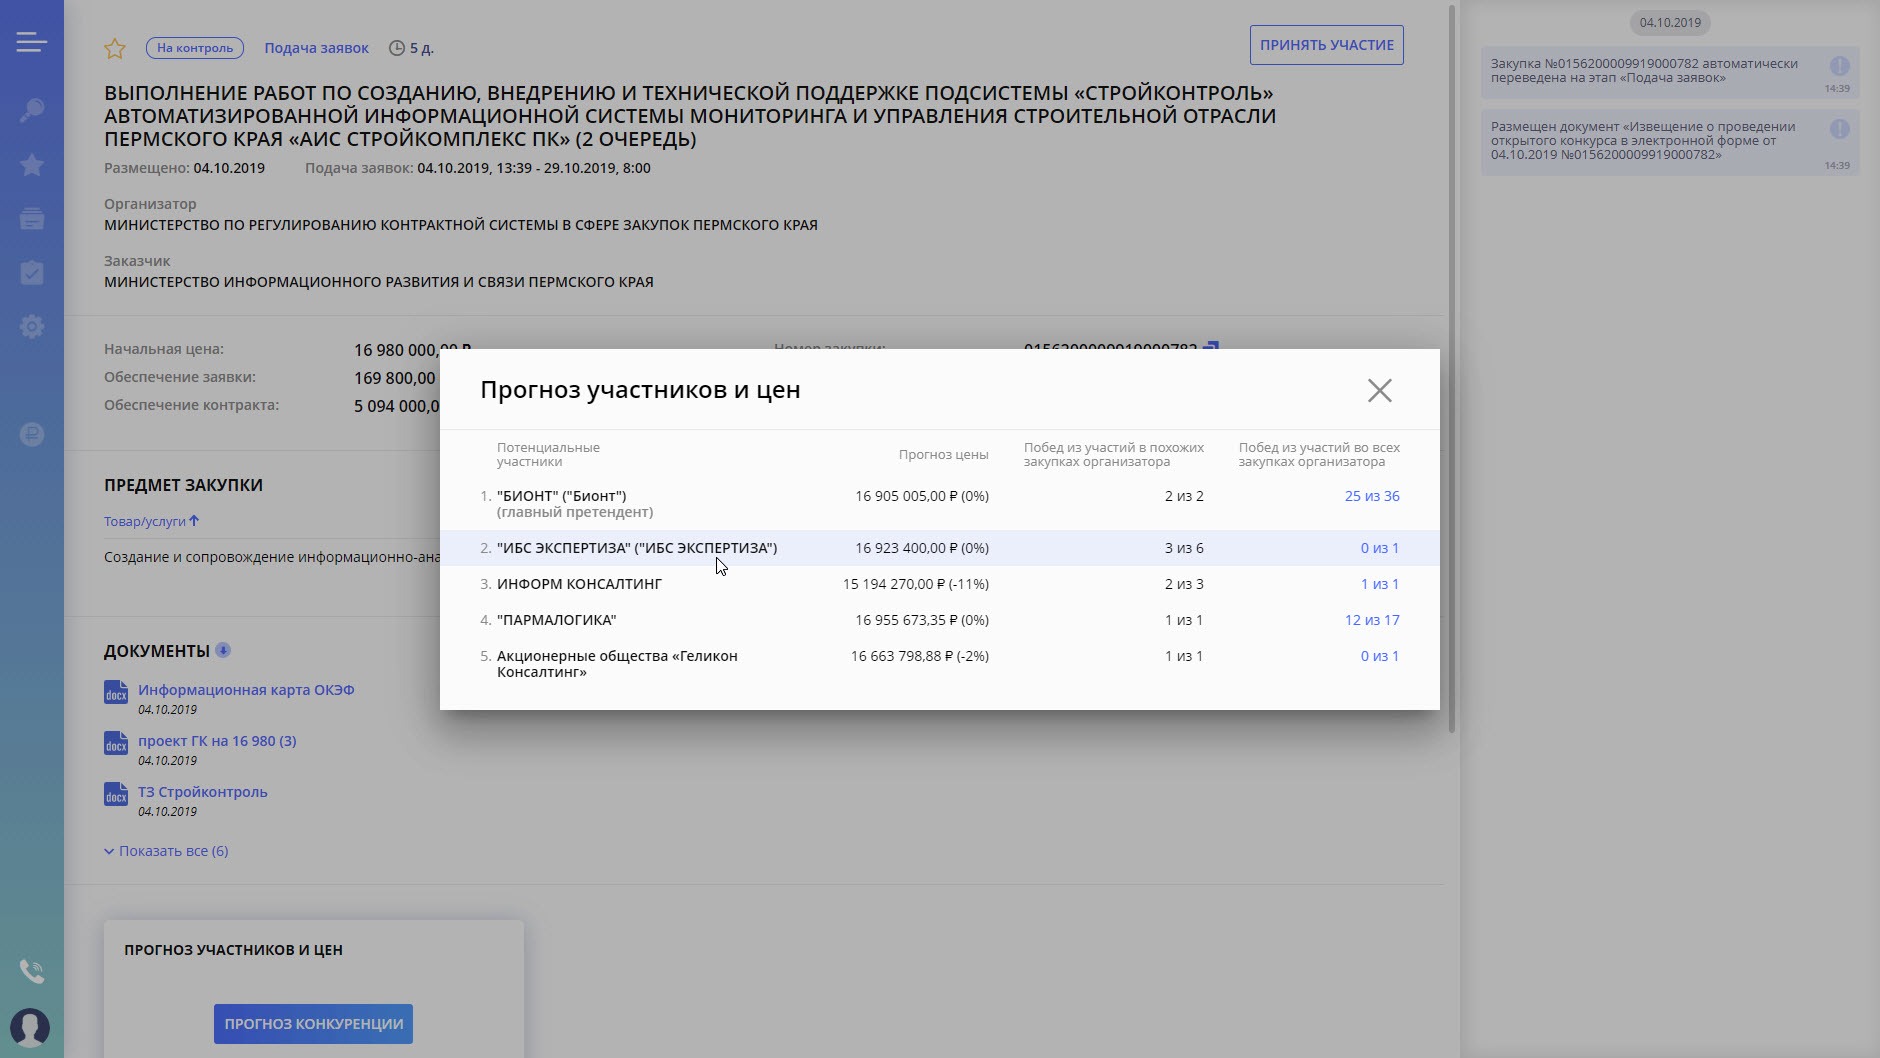Expand Показать все (6) documents

tap(166, 851)
